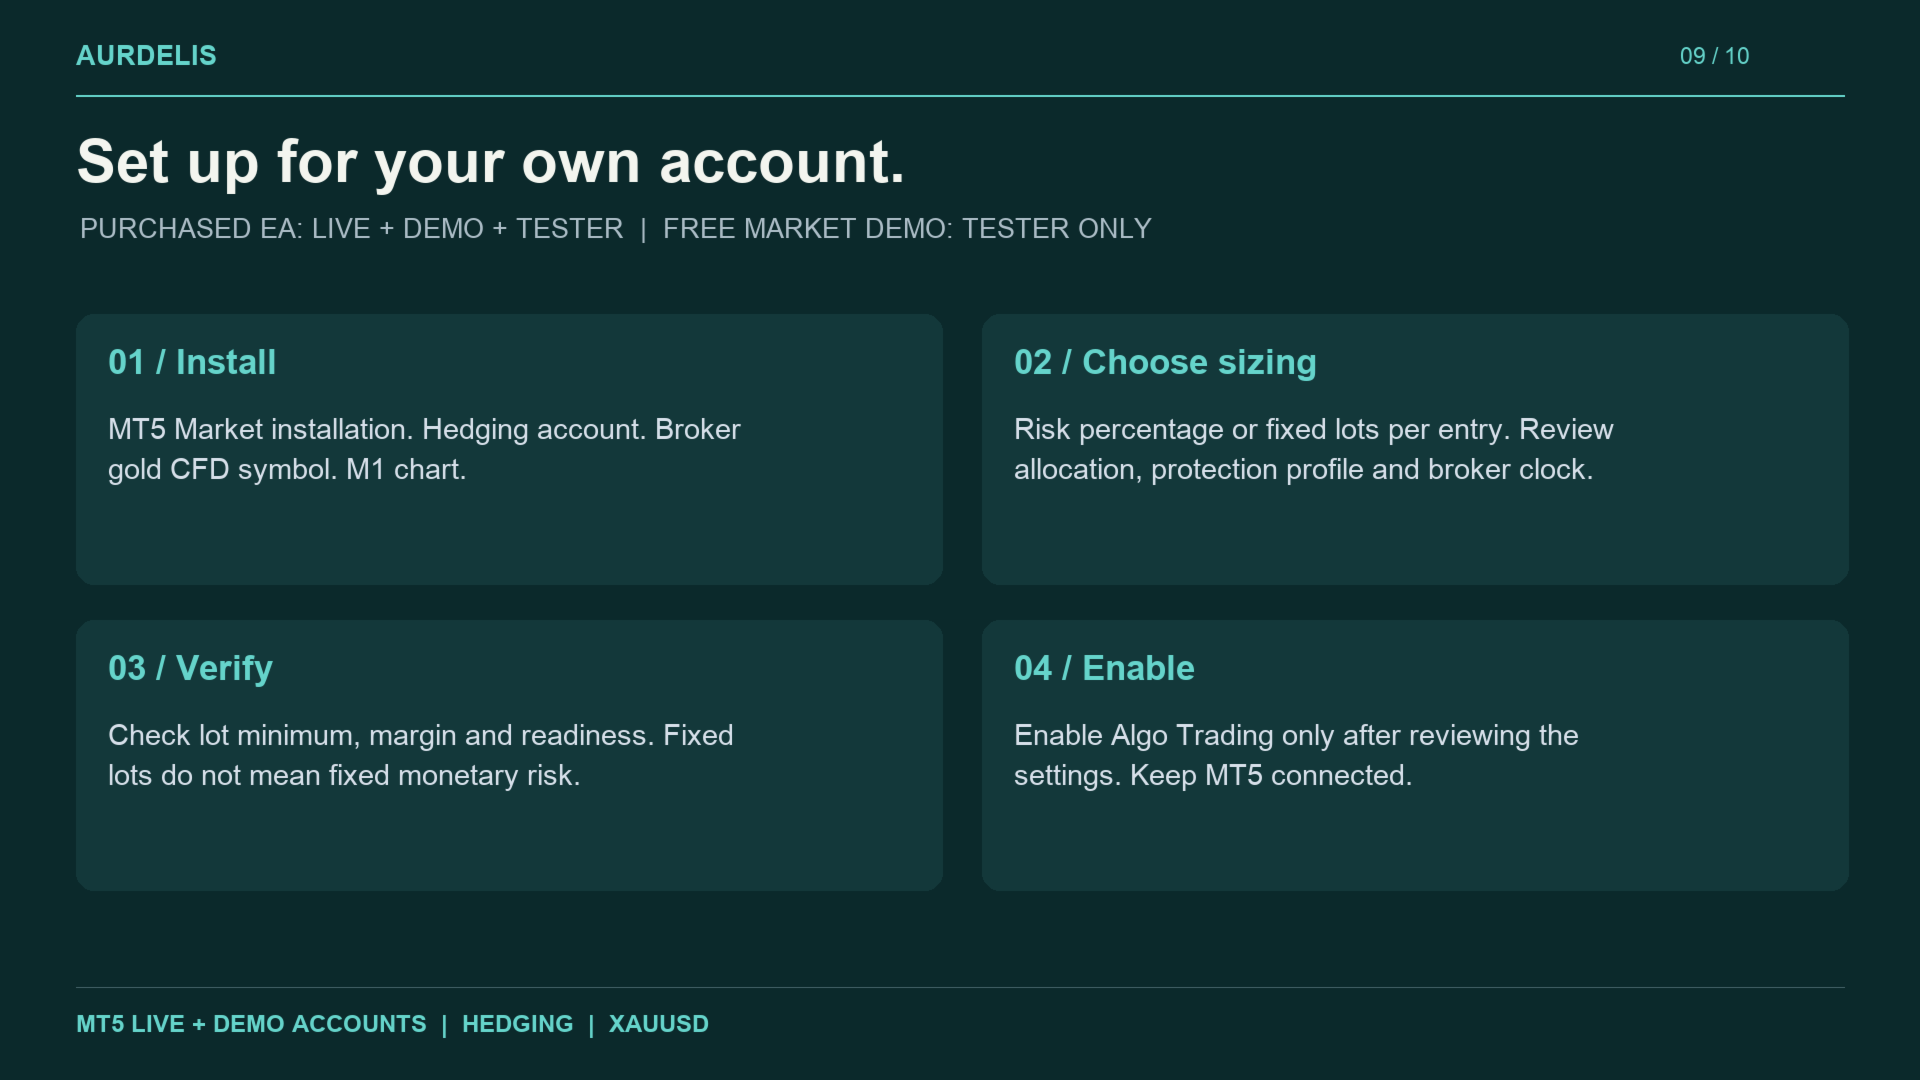Click the Enable Algo Trading description text
The image size is (1920, 1080).
(x=1296, y=755)
